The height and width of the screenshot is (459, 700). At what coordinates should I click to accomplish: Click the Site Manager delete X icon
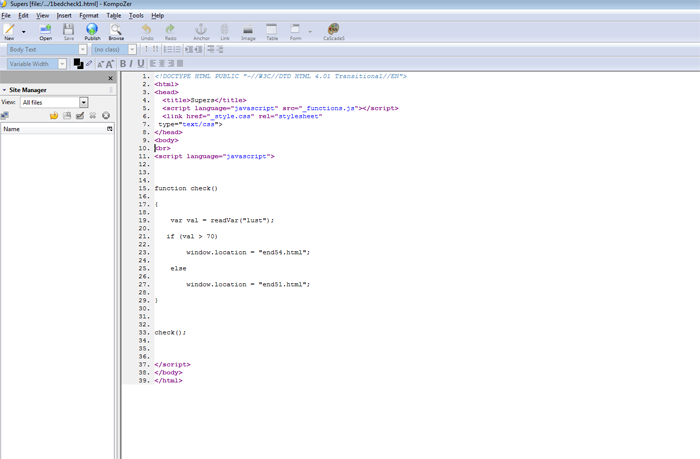coord(92,116)
